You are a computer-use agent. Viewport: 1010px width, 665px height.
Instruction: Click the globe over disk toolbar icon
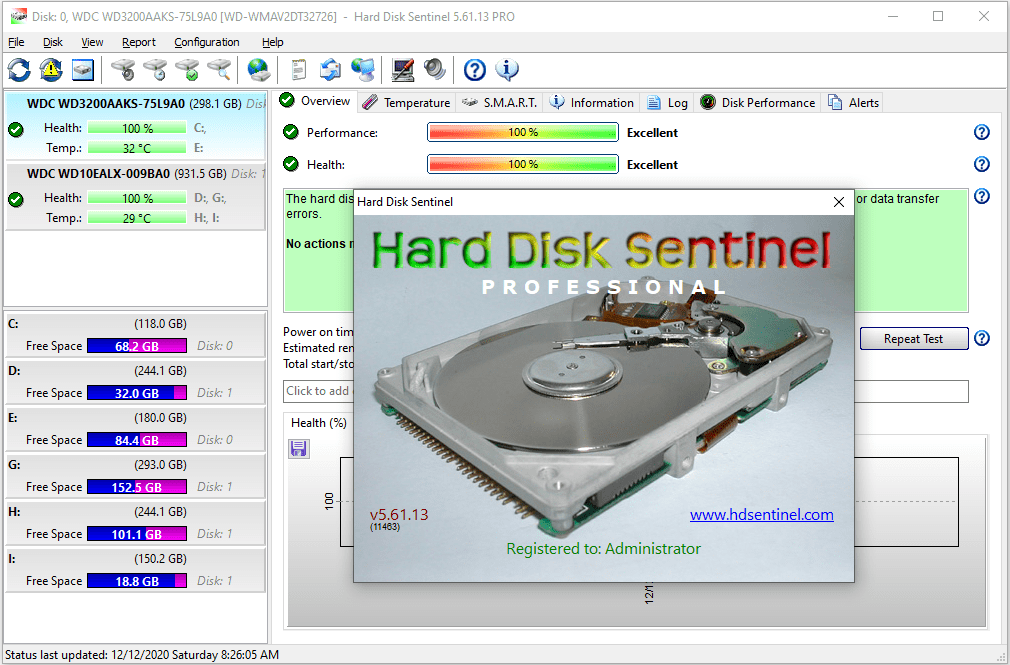coord(258,70)
